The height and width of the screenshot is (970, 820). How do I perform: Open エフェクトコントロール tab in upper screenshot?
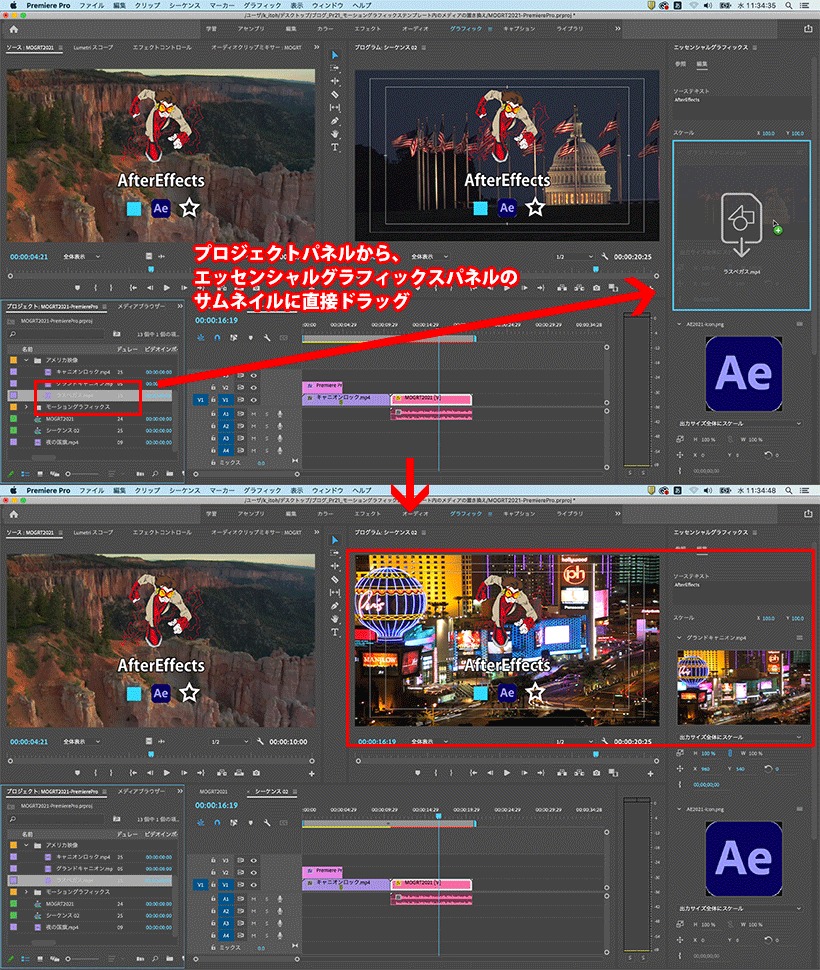click(x=161, y=47)
